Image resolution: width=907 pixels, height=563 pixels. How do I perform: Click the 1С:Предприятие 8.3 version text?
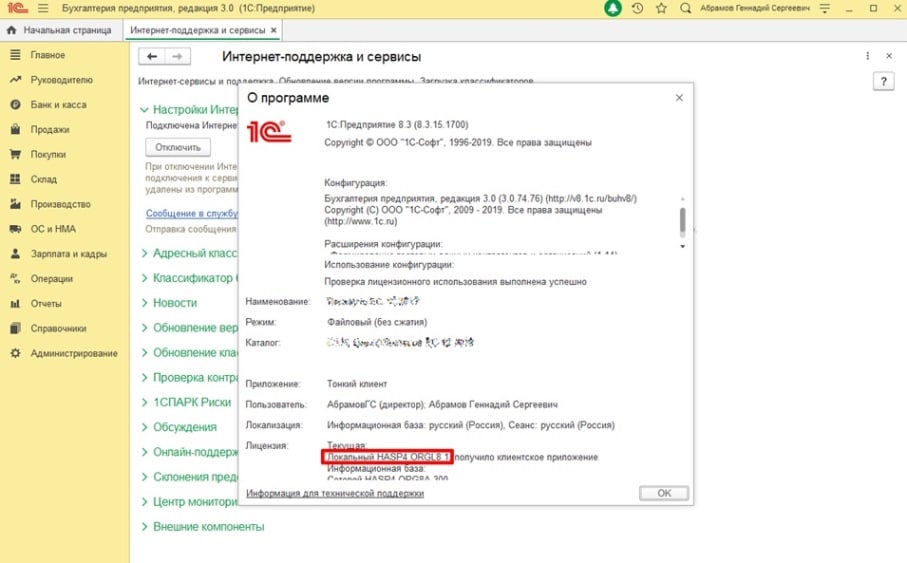tap(397, 124)
